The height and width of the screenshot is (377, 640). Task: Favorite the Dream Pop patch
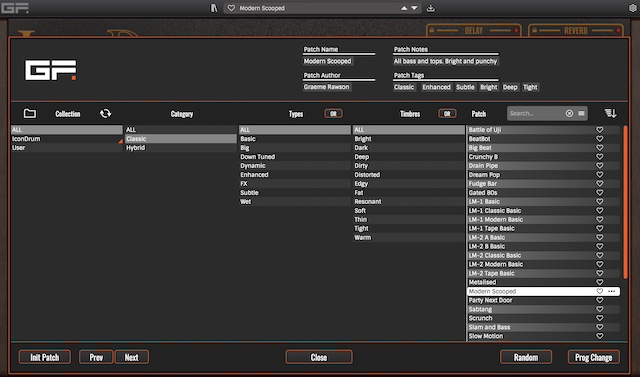coord(600,175)
